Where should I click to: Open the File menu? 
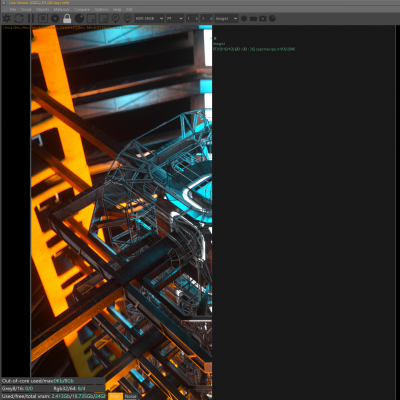point(13,9)
